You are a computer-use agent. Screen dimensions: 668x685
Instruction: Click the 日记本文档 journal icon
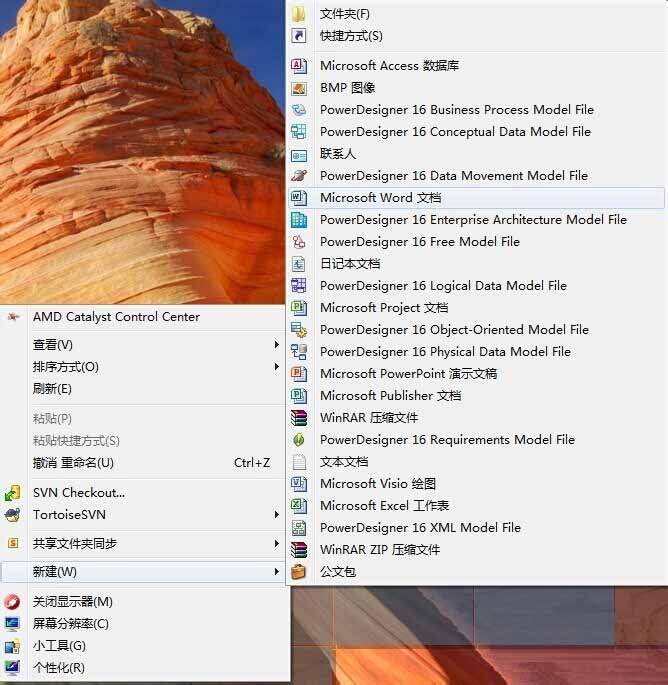pos(299,264)
